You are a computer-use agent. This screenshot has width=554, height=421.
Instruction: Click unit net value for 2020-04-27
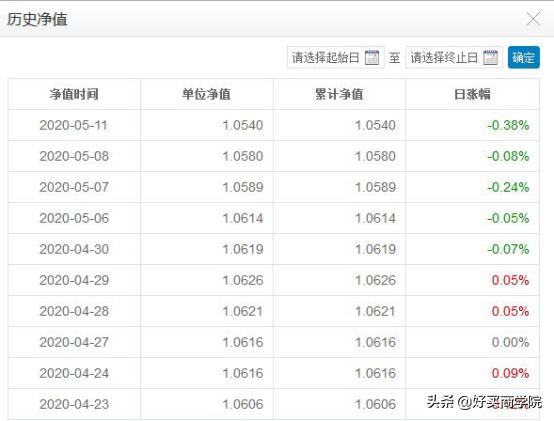tap(243, 342)
